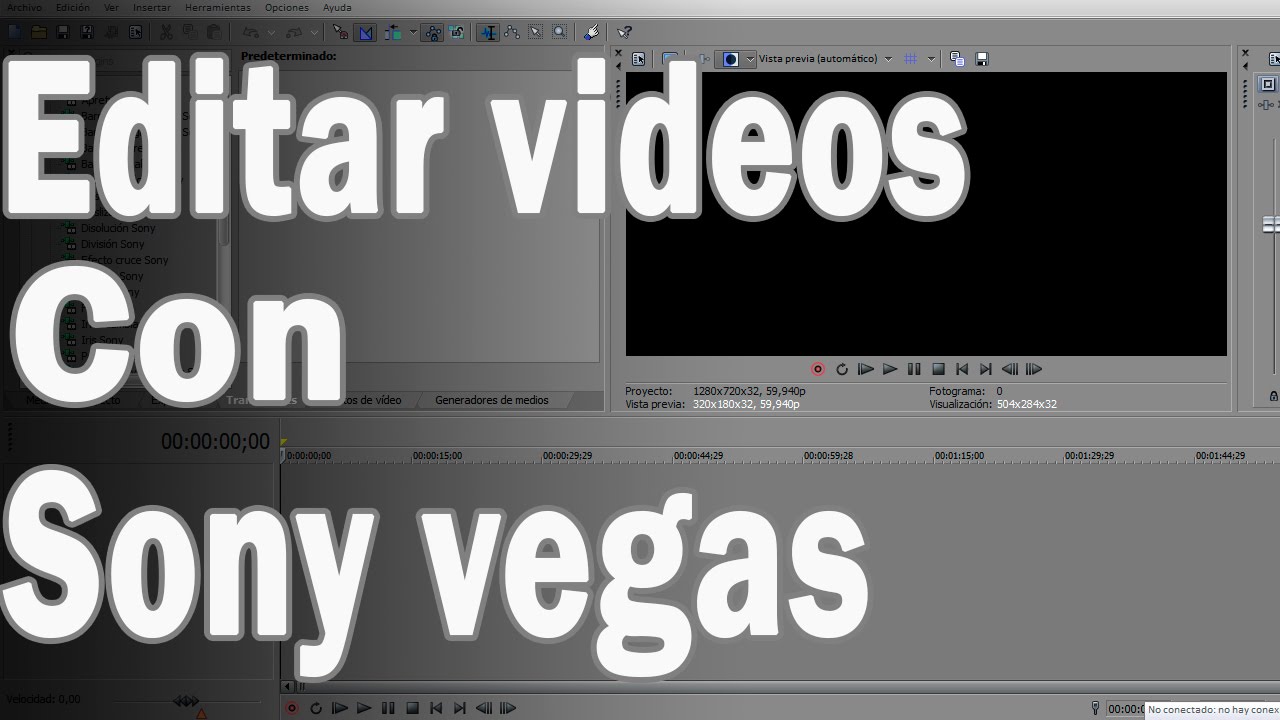Click the timeline record button

[x=292, y=708]
